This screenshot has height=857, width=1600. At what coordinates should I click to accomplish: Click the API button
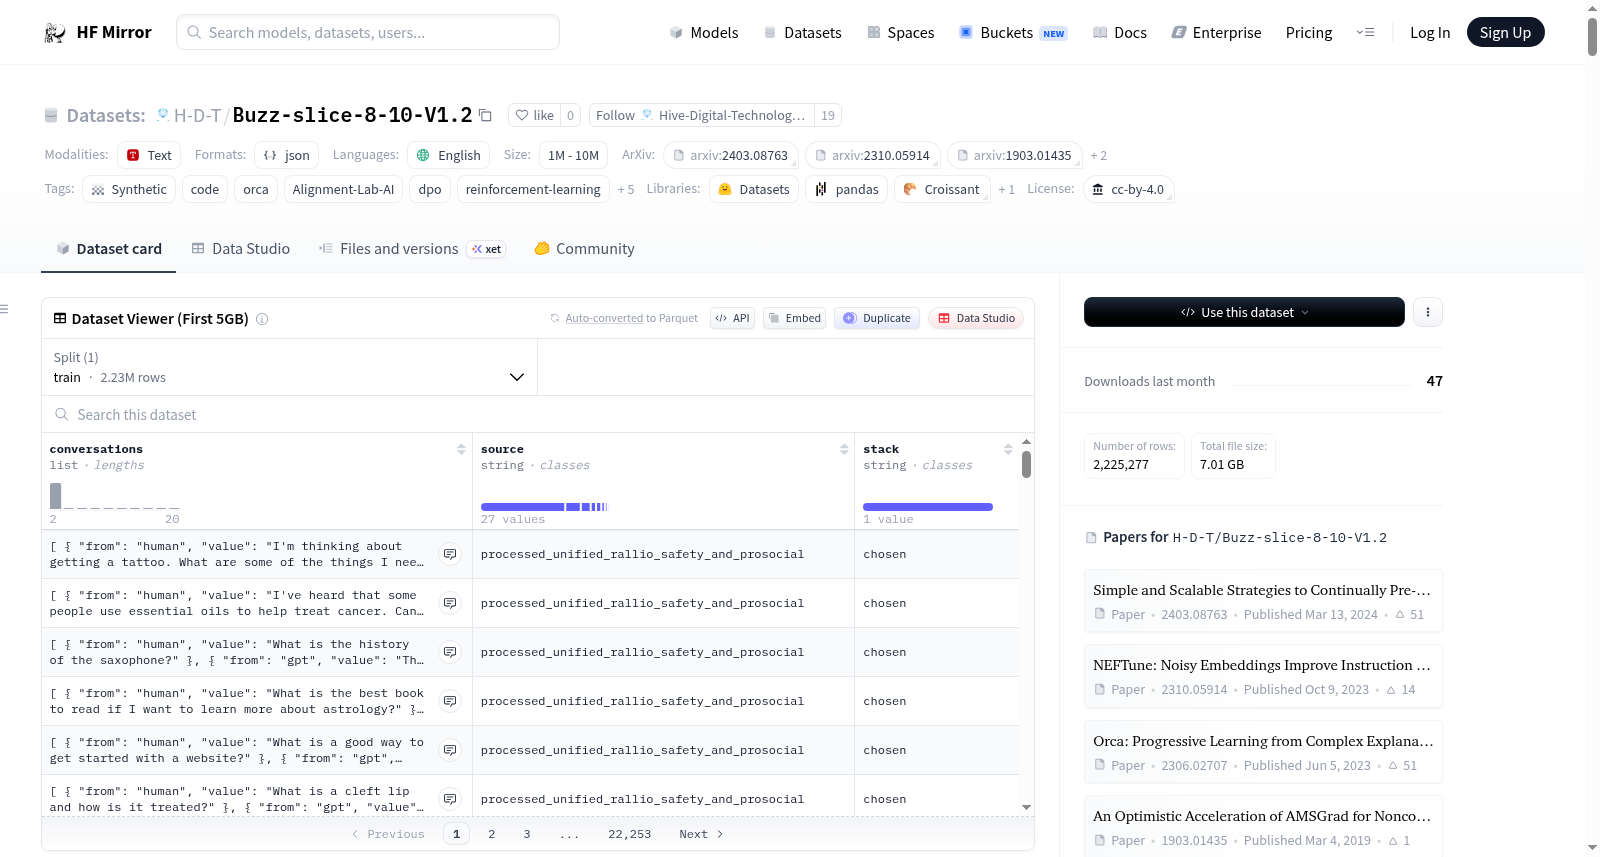732,318
